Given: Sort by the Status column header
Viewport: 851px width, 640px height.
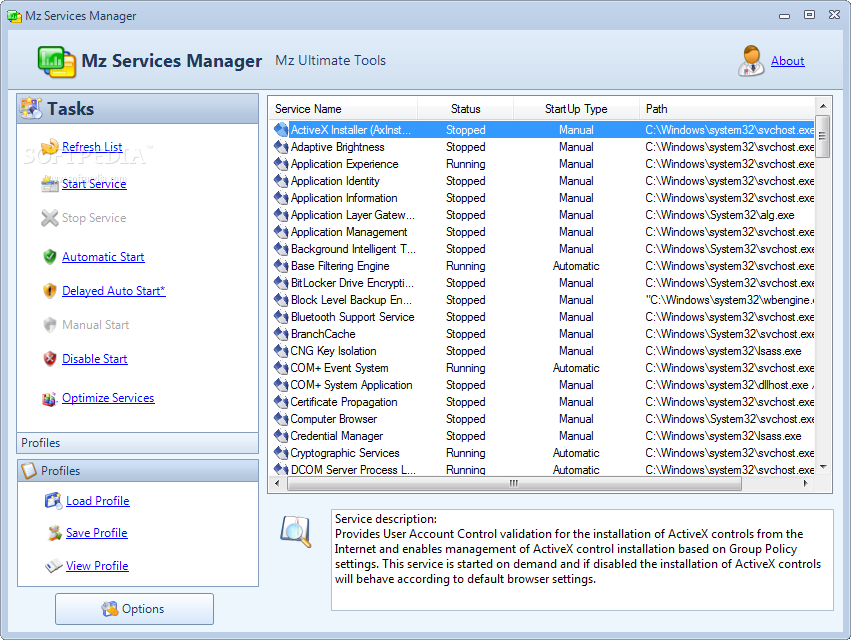Looking at the screenshot, I should [466, 109].
